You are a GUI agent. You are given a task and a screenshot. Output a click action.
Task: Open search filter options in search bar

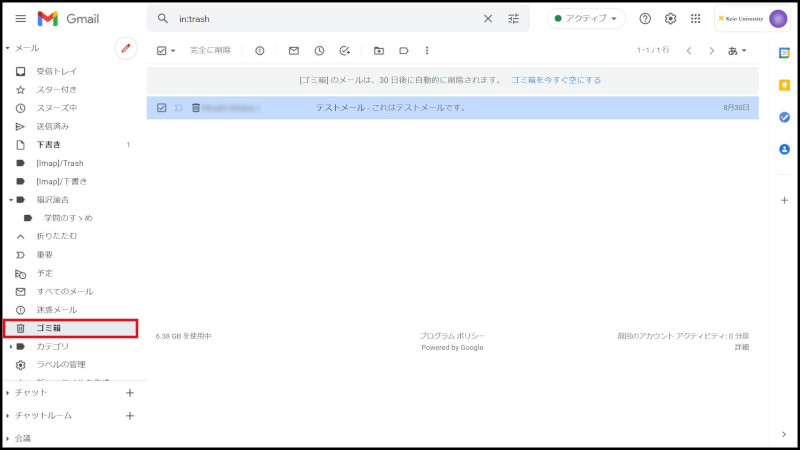[x=514, y=19]
